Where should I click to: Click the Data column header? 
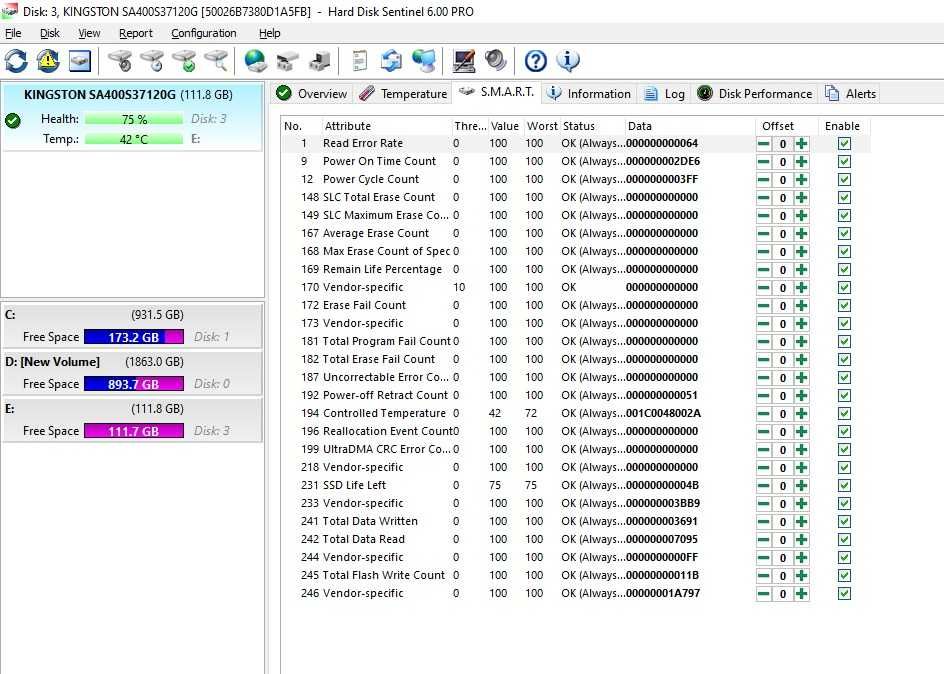click(690, 126)
